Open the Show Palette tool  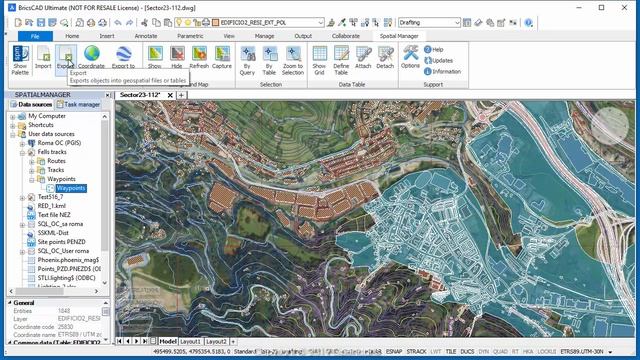coord(20,60)
